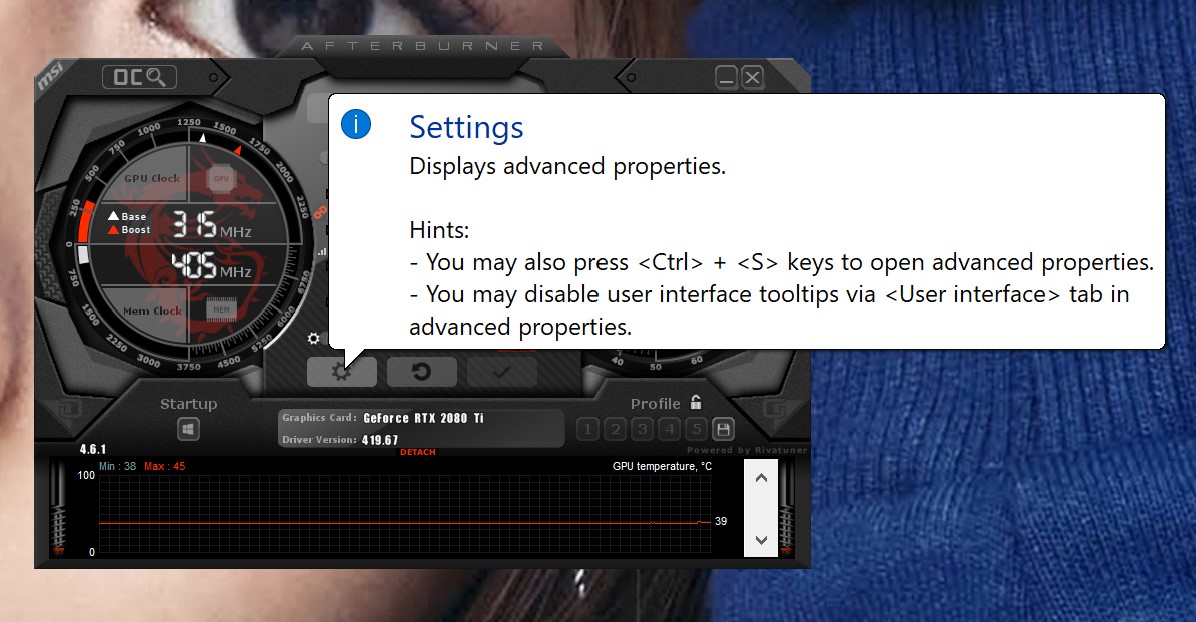
Task: Click the driver version "419.67"
Action: point(380,440)
